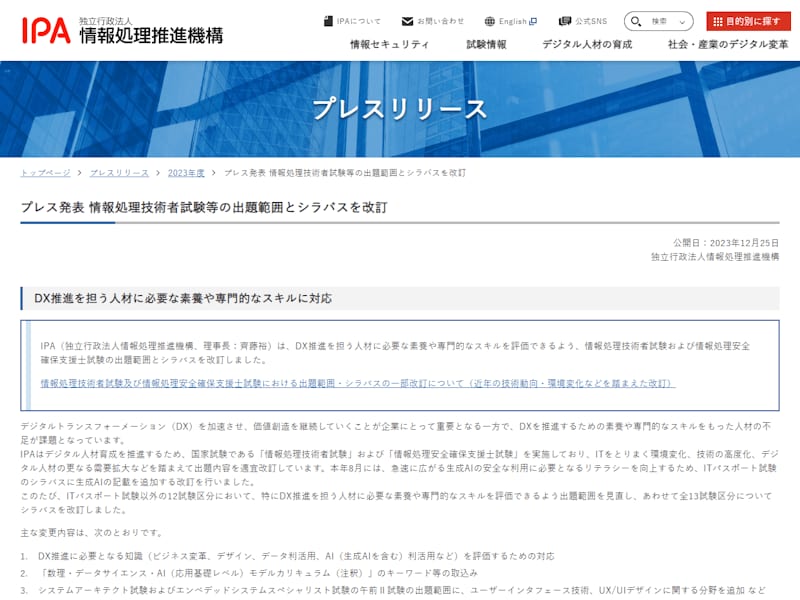Open the デジタル人材の育成 menu

[x=587, y=45]
